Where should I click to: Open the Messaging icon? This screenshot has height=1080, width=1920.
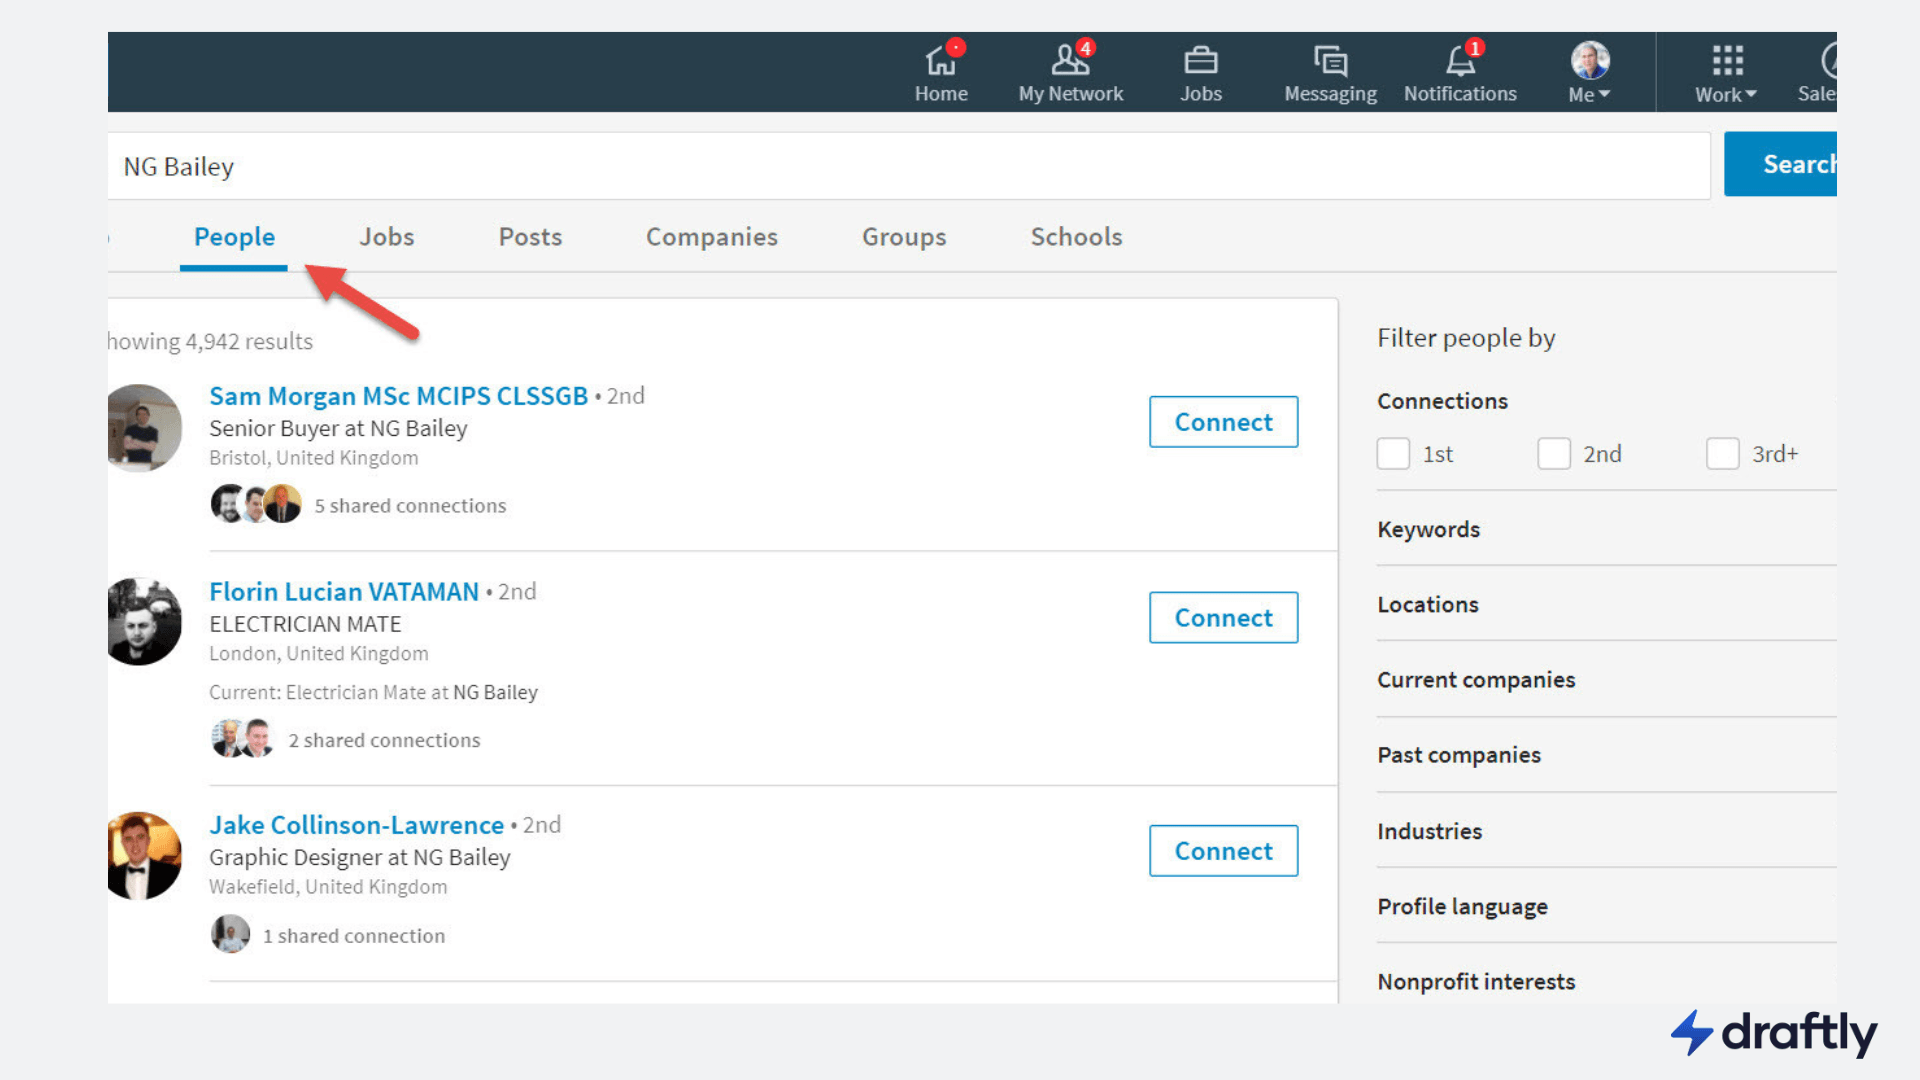click(x=1330, y=62)
